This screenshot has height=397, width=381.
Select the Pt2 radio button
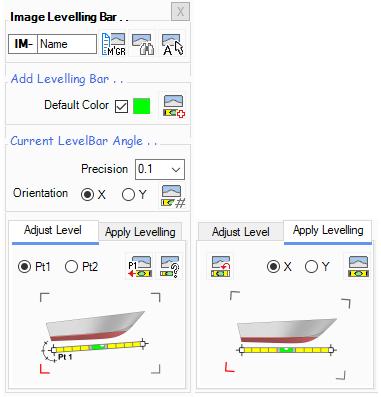tap(81, 267)
